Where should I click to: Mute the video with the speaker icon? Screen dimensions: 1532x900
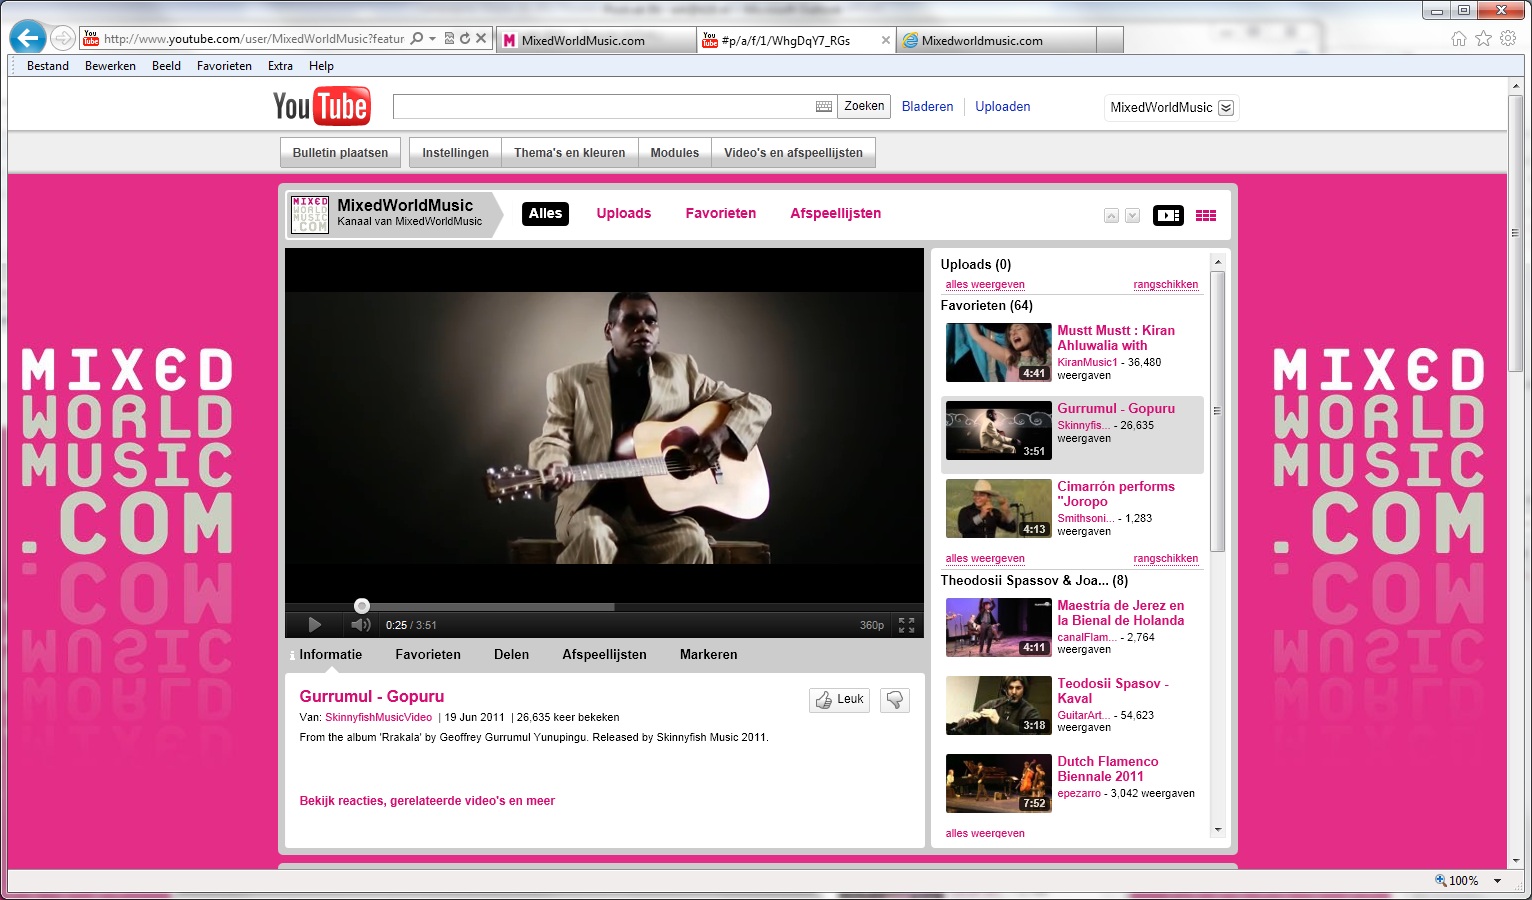[x=361, y=625]
